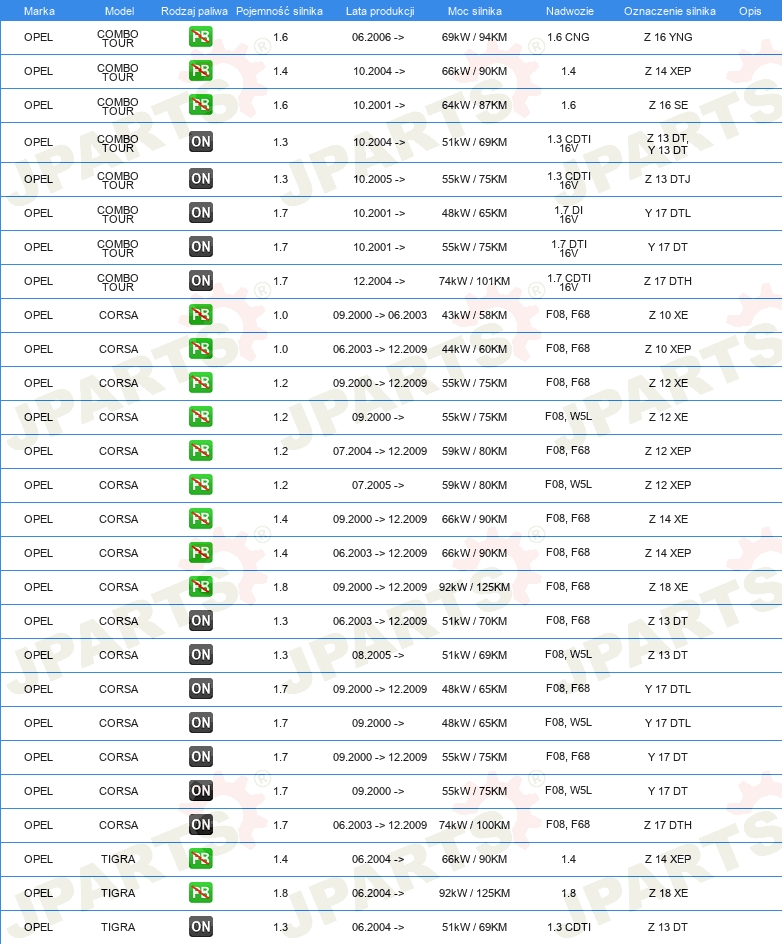Select the 07.2004 -> 12.2009 date cell
Image resolution: width=782 pixels, height=944 pixels.
click(380, 451)
